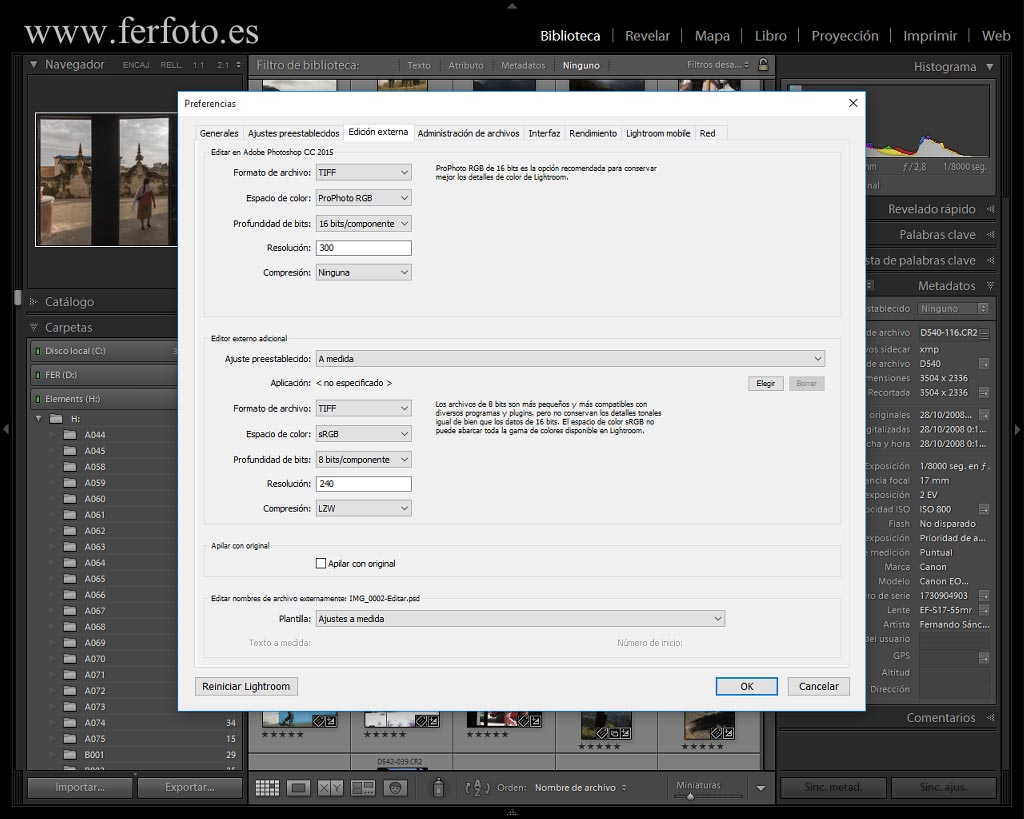This screenshot has width=1024, height=819.
Task: Select the Painter spray can tool
Action: coord(438,788)
